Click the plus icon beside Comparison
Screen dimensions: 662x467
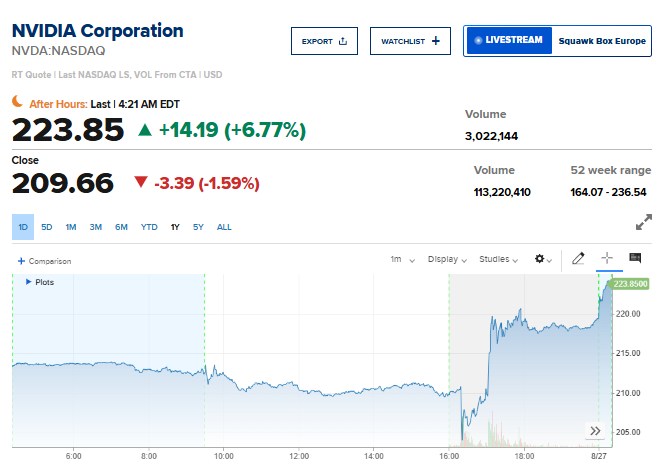pyautogui.click(x=22, y=261)
